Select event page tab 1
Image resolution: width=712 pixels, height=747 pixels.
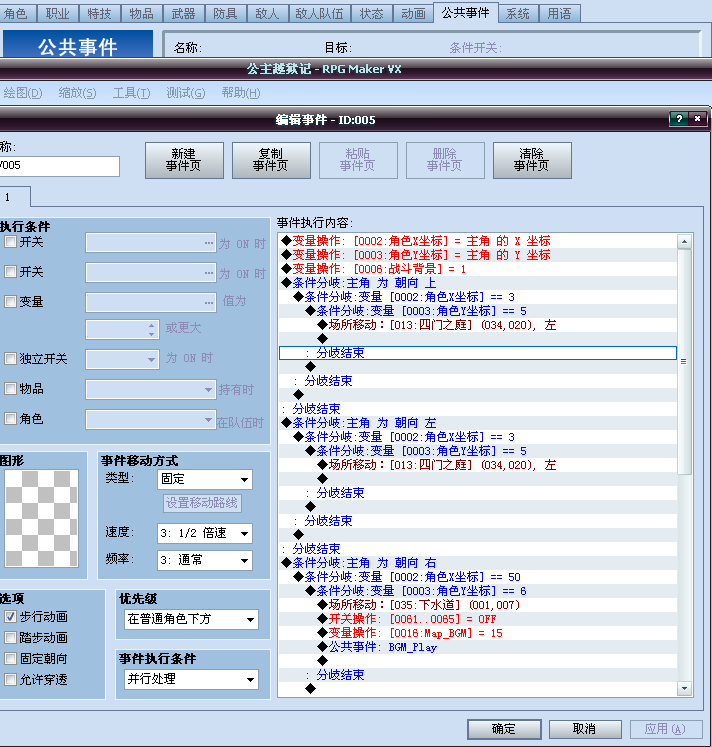[14, 197]
